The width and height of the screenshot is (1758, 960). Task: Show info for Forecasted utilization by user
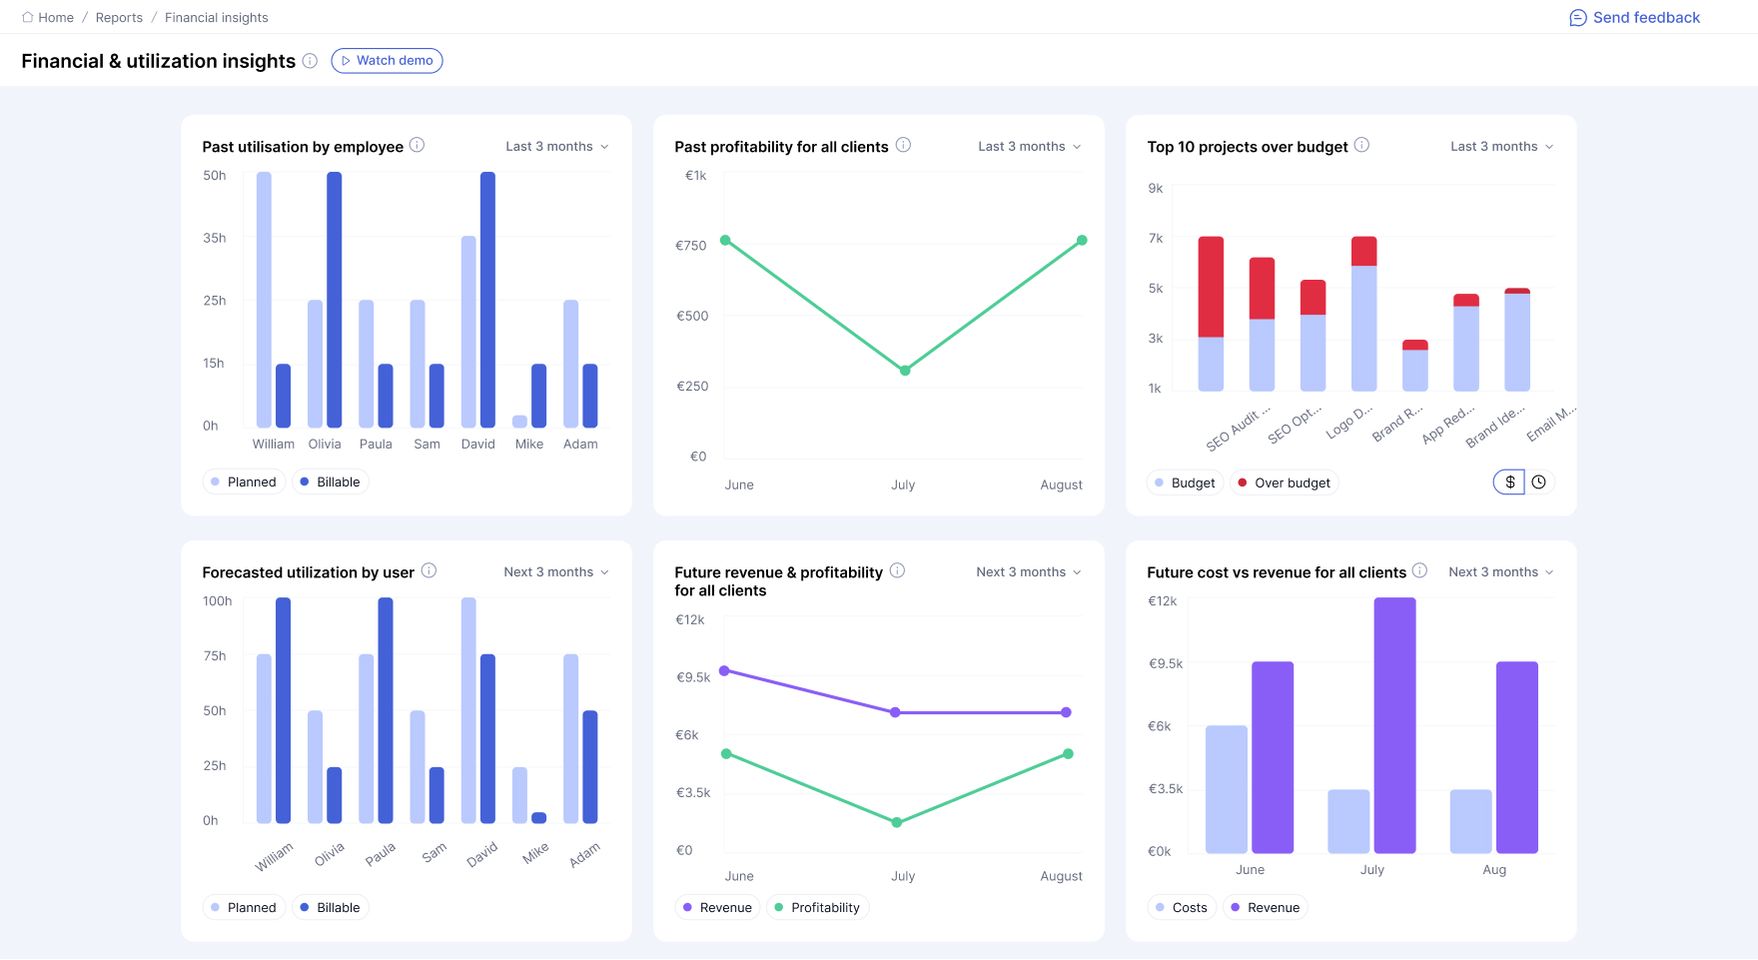click(x=429, y=571)
